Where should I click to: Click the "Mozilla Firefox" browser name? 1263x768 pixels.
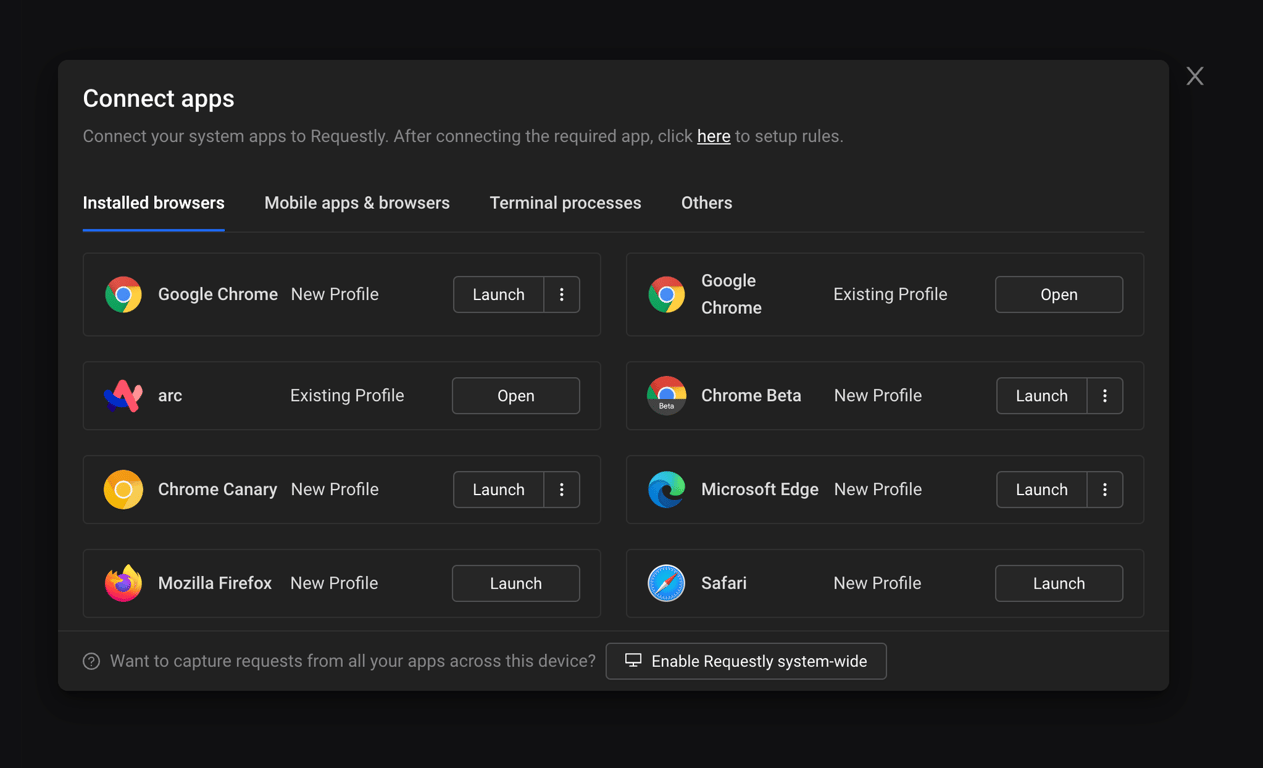click(x=215, y=583)
